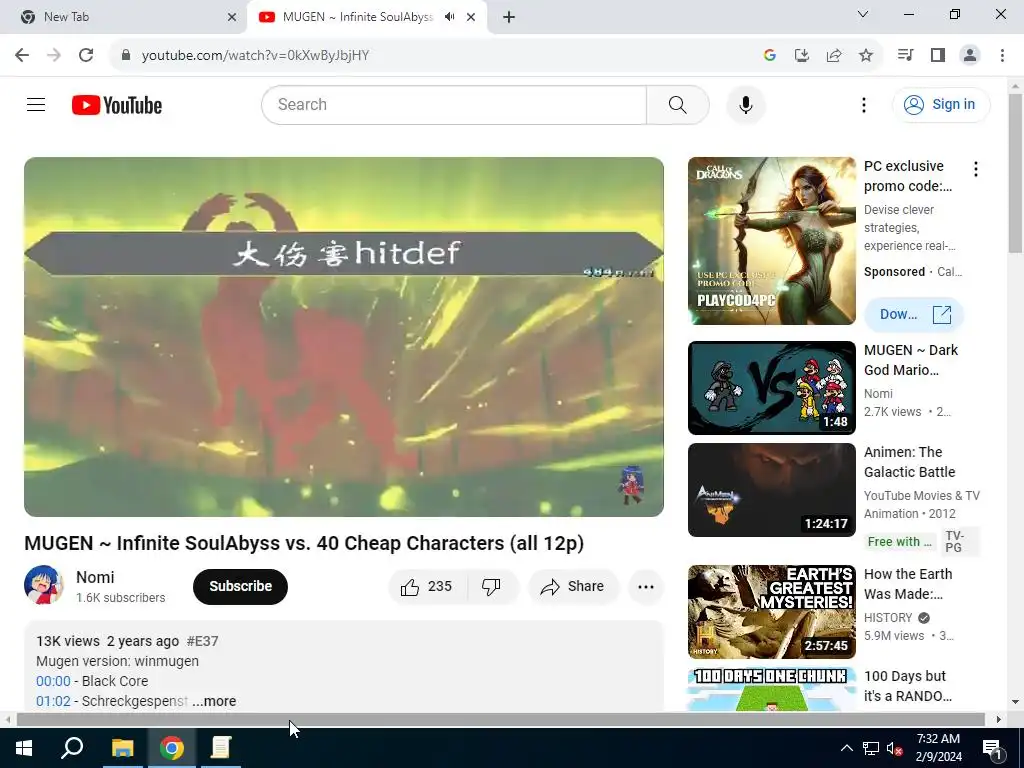
Task: Mute tab via speaker icon
Action: point(449,17)
